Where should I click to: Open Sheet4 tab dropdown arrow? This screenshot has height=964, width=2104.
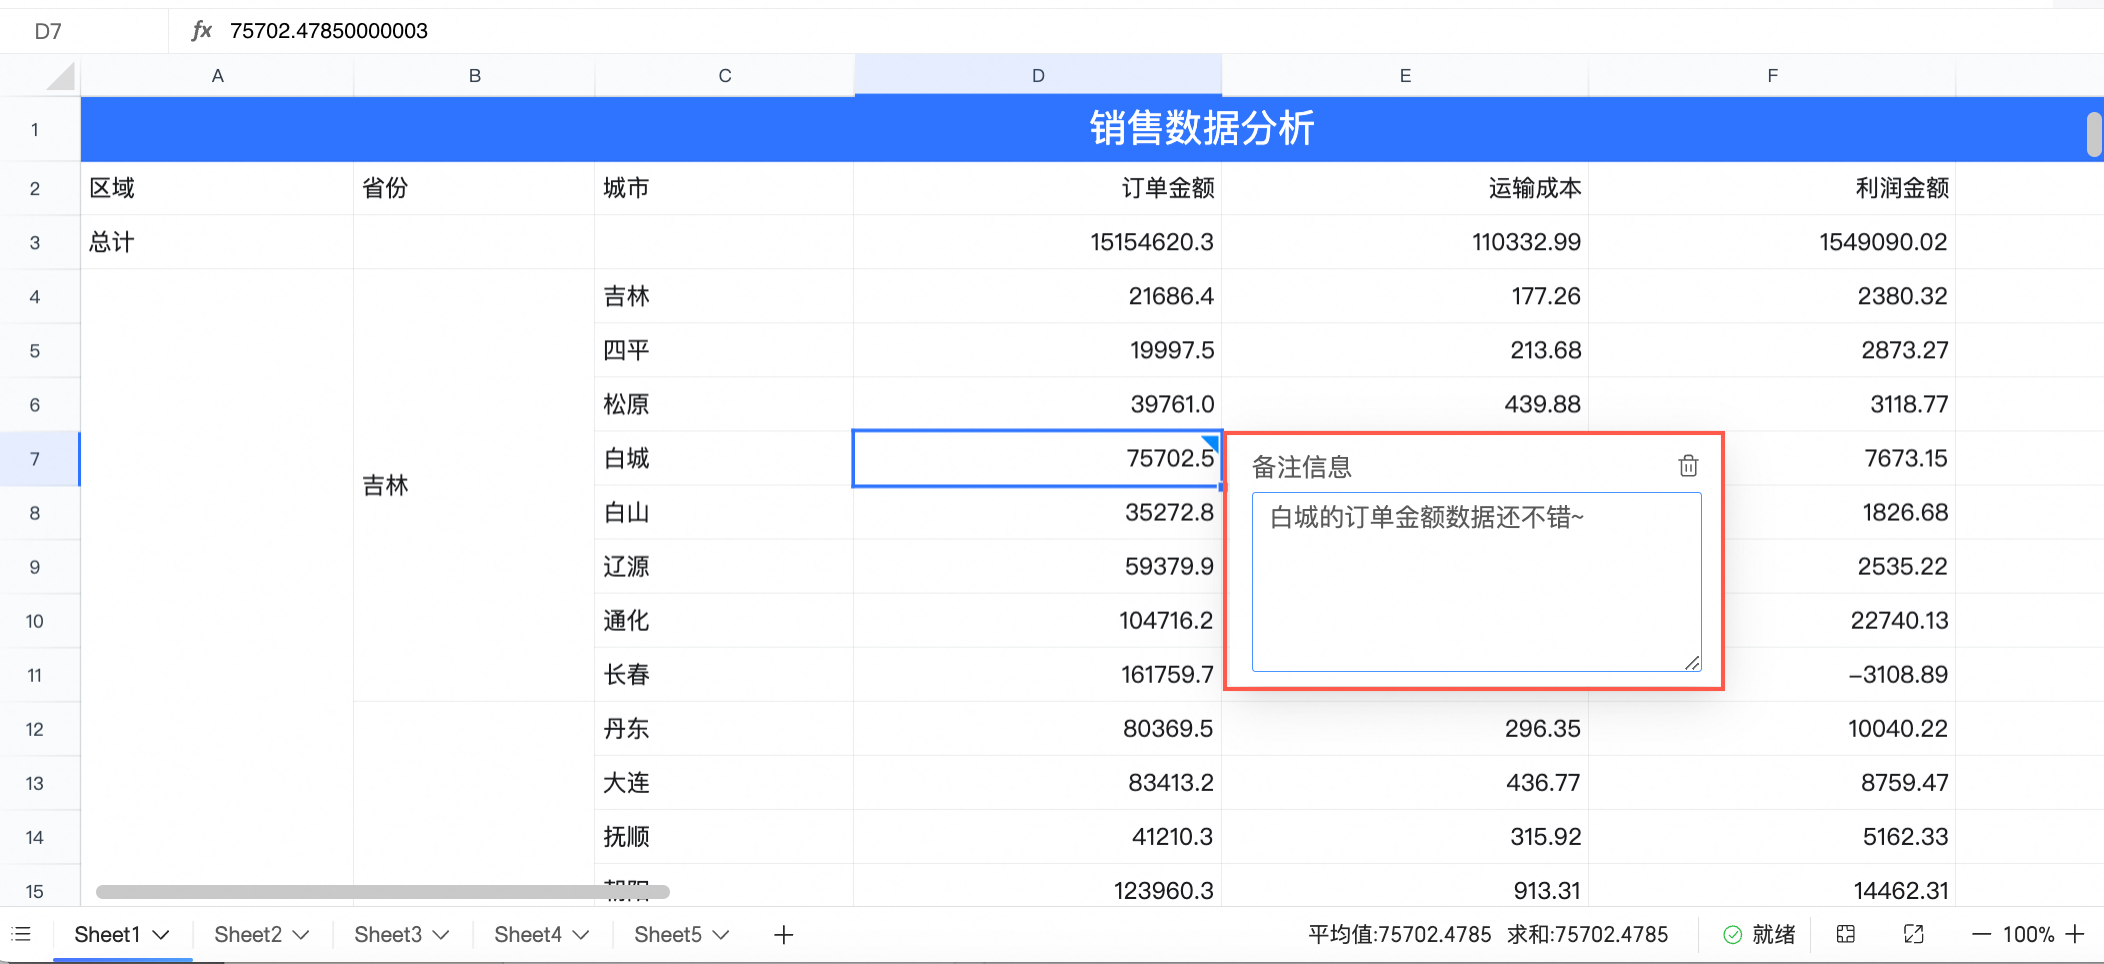tap(580, 935)
